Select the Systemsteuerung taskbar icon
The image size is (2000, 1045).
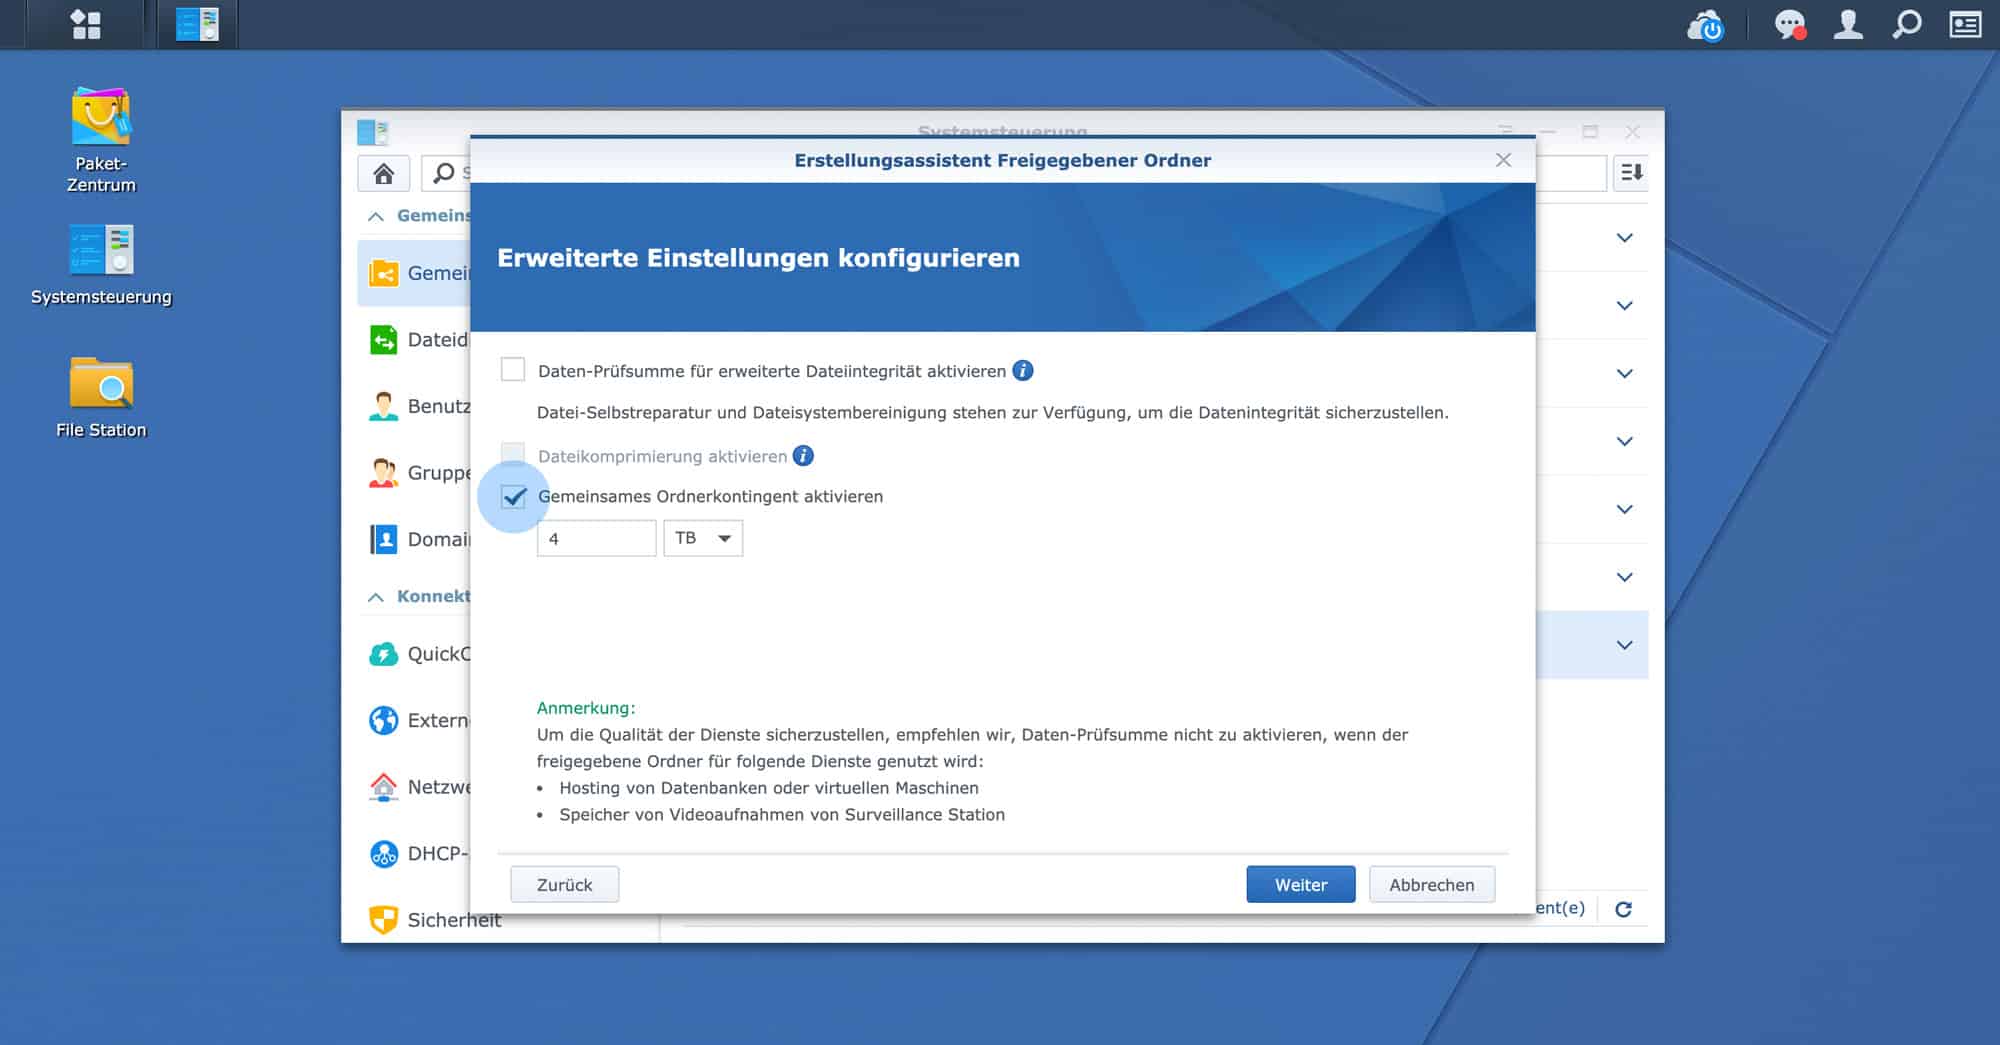tap(197, 24)
